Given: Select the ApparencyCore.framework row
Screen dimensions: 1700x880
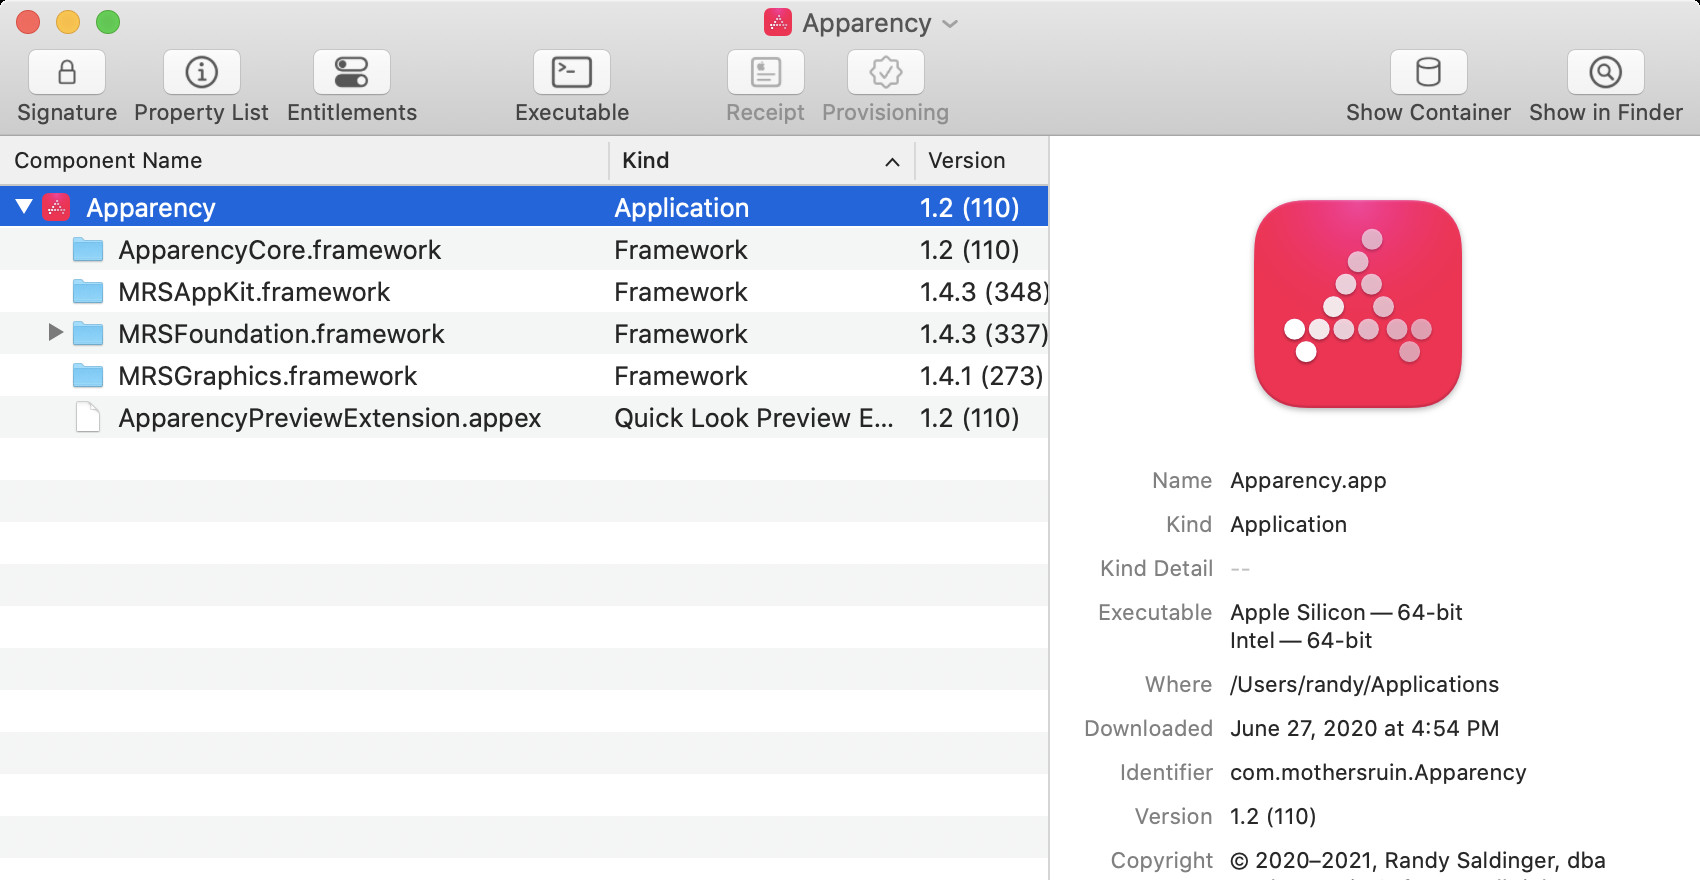Looking at the screenshot, I should click(x=524, y=250).
